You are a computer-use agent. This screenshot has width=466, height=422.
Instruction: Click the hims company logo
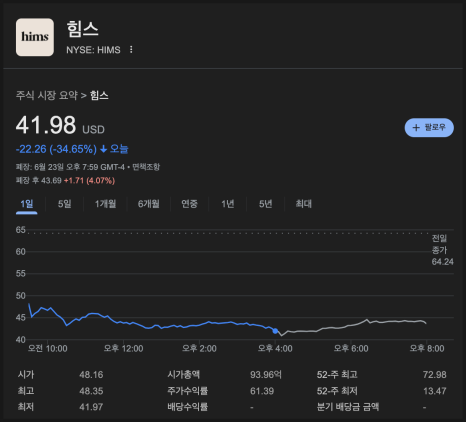coord(35,37)
